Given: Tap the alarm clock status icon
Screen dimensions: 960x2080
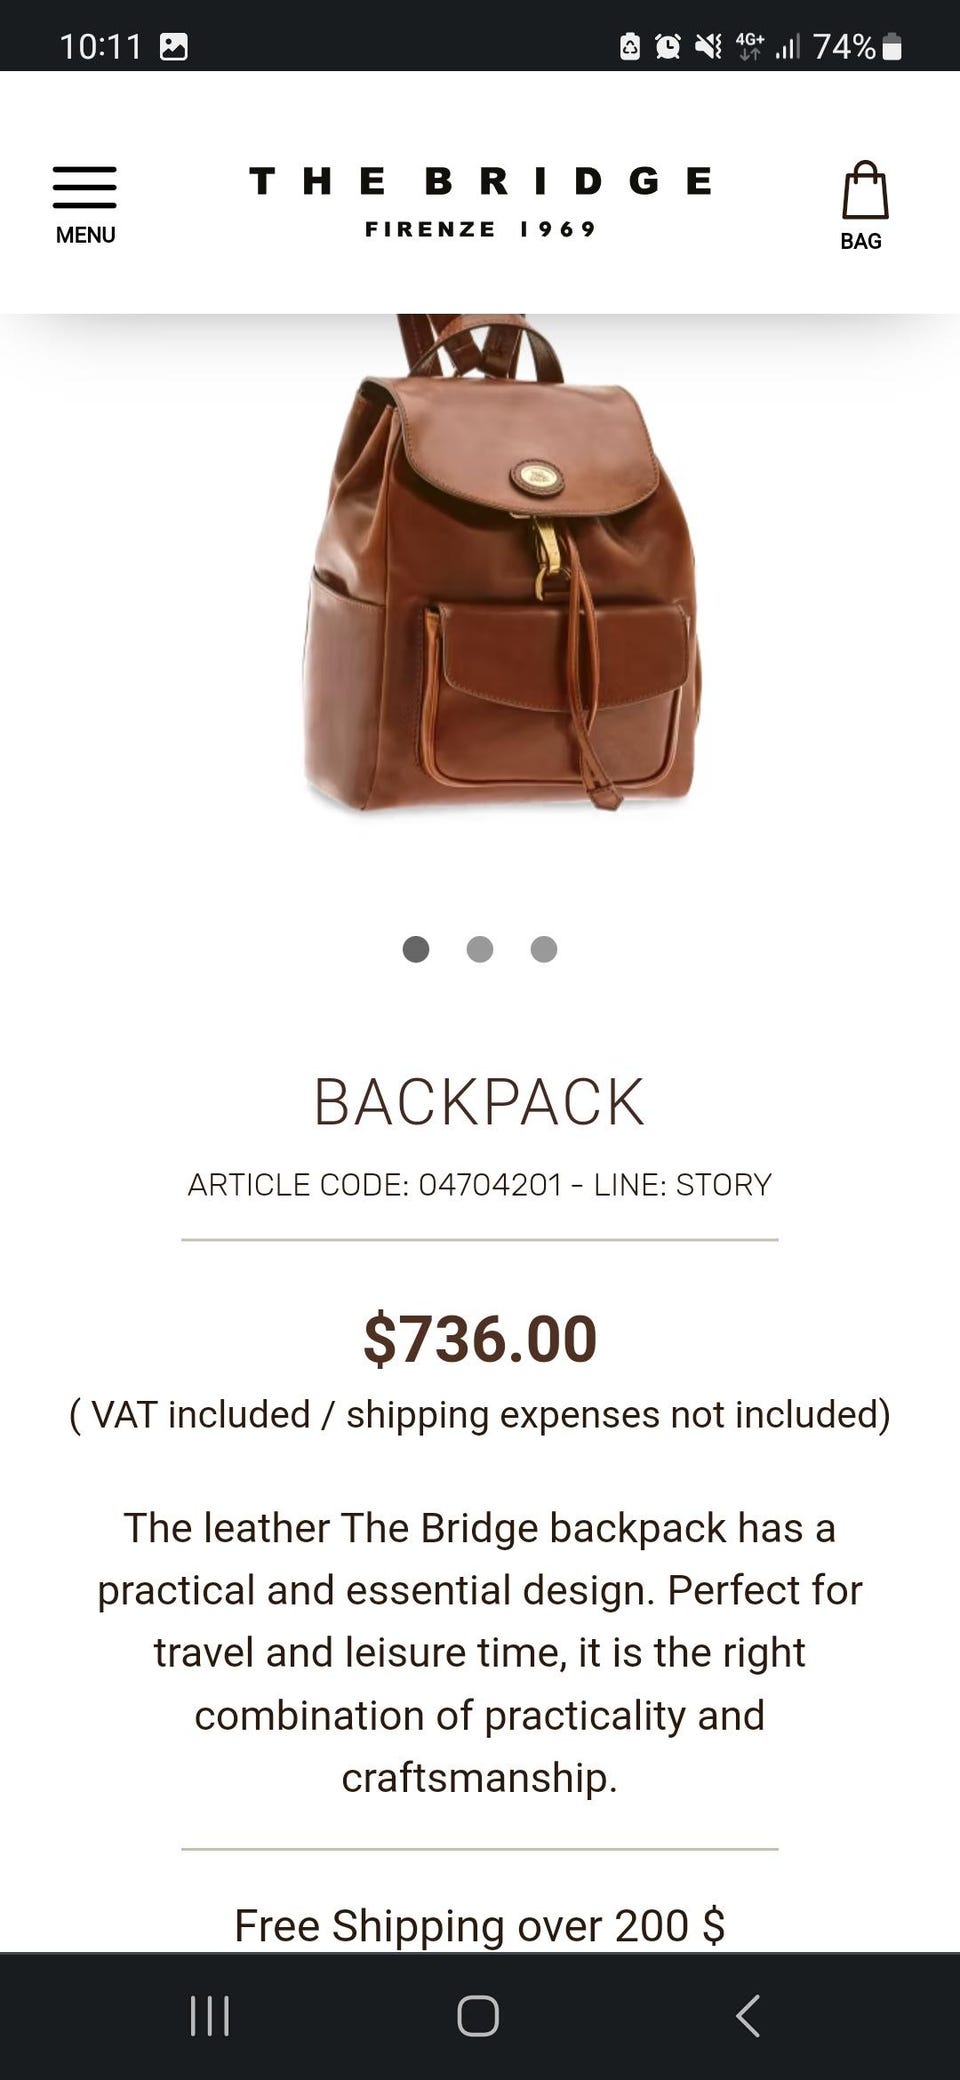Looking at the screenshot, I should coord(668,46).
